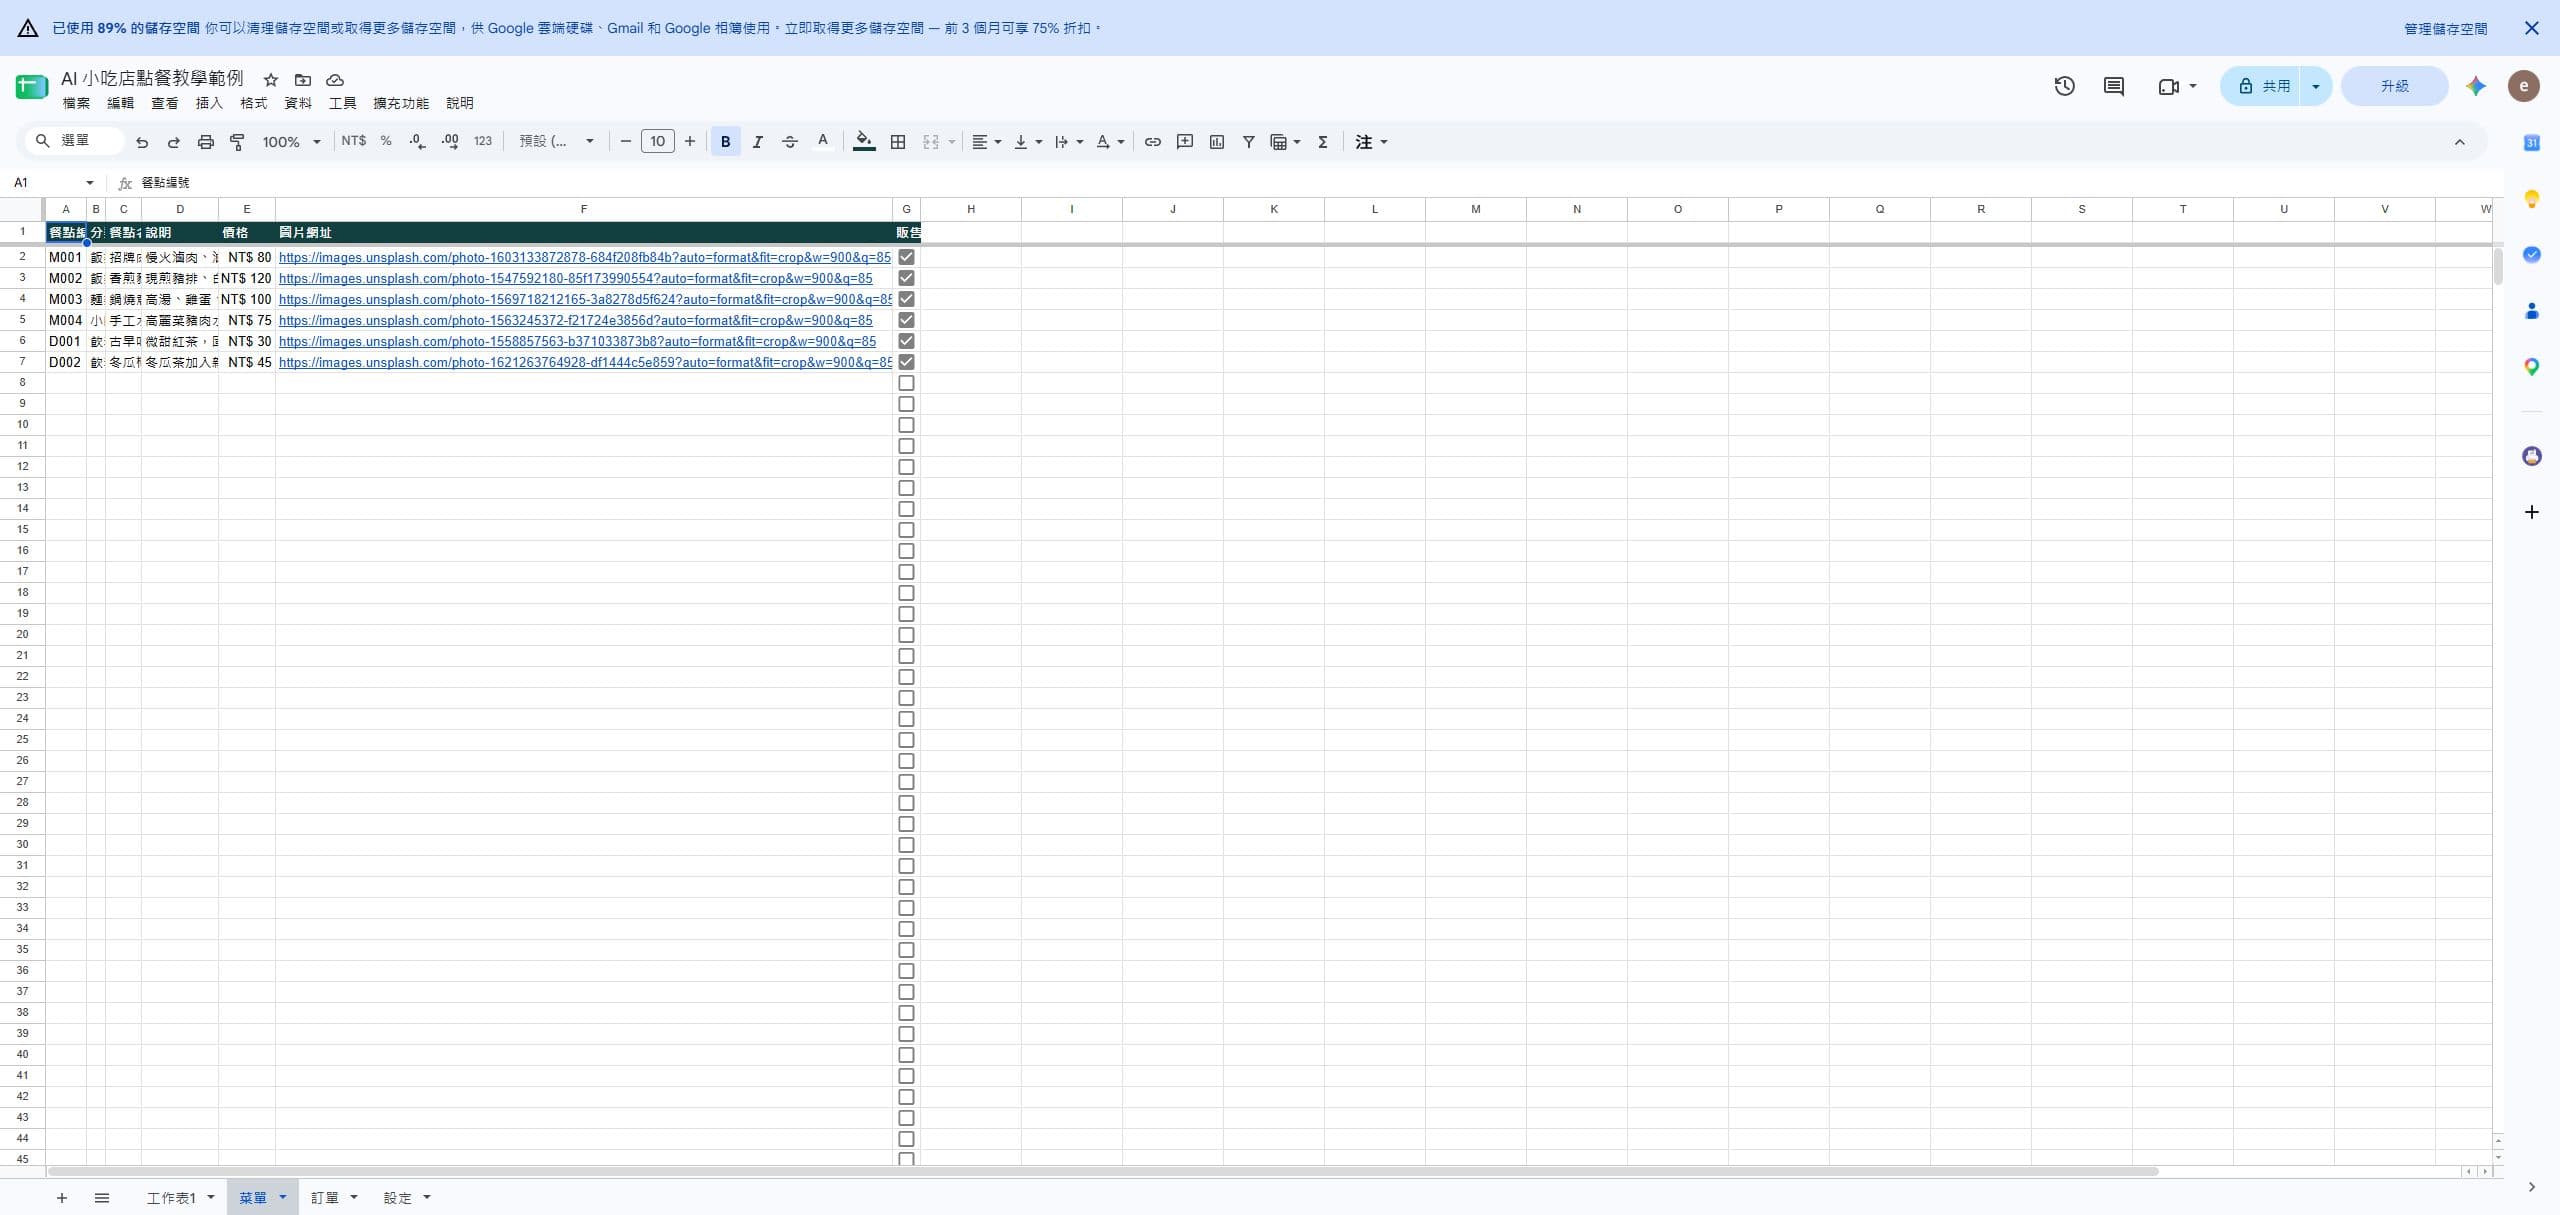Image resolution: width=2560 pixels, height=1215 pixels.
Task: Apply NT$ currency format
Action: pos(353,141)
